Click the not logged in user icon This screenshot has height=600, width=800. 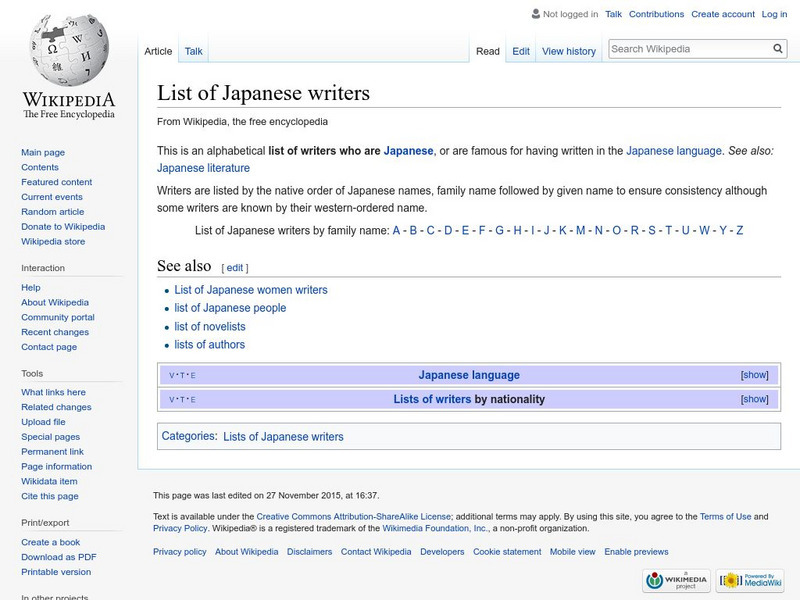point(536,15)
